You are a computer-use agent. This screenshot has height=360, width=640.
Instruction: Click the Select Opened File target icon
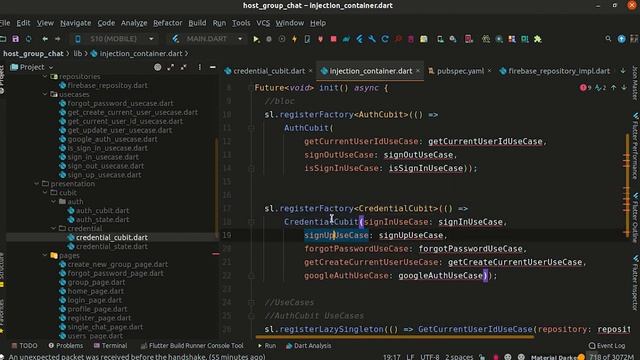click(x=158, y=67)
